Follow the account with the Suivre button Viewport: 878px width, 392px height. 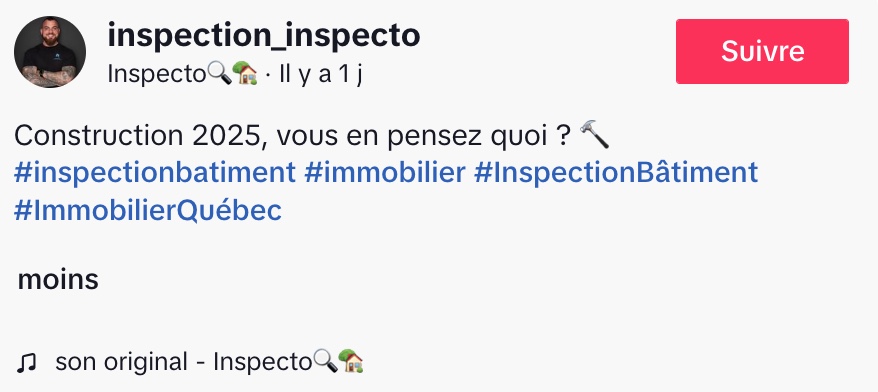[762, 52]
